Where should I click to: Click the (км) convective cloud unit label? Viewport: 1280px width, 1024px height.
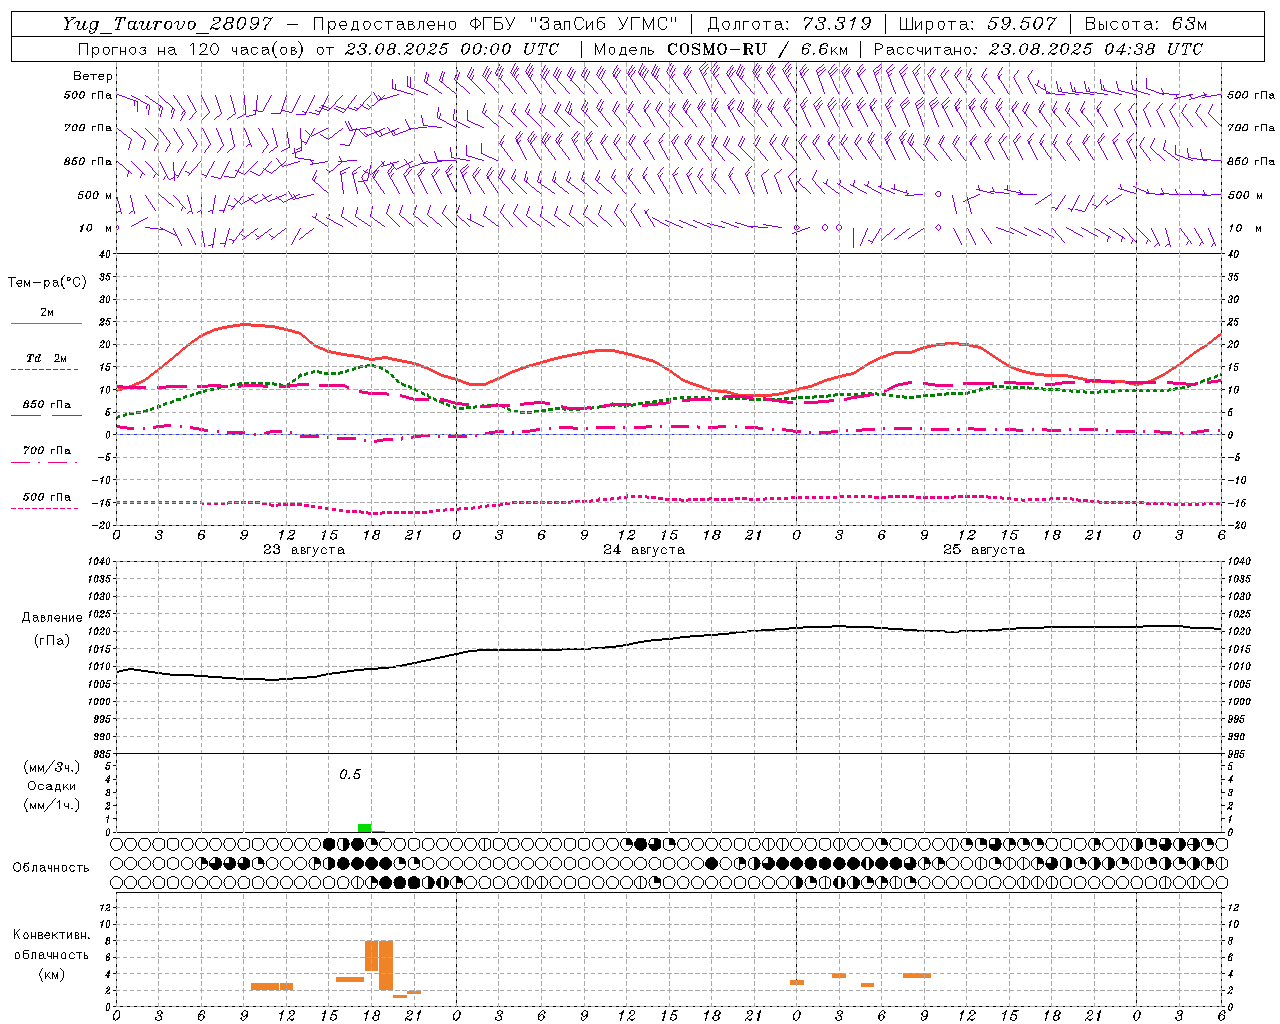click(x=52, y=974)
